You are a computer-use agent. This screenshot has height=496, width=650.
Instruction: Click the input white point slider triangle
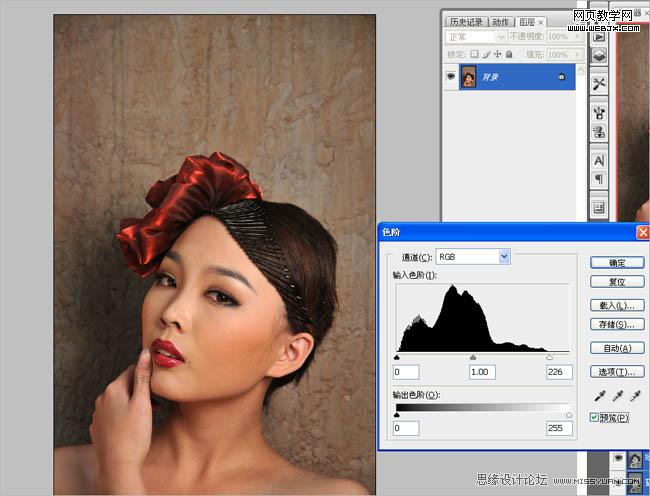tap(549, 356)
